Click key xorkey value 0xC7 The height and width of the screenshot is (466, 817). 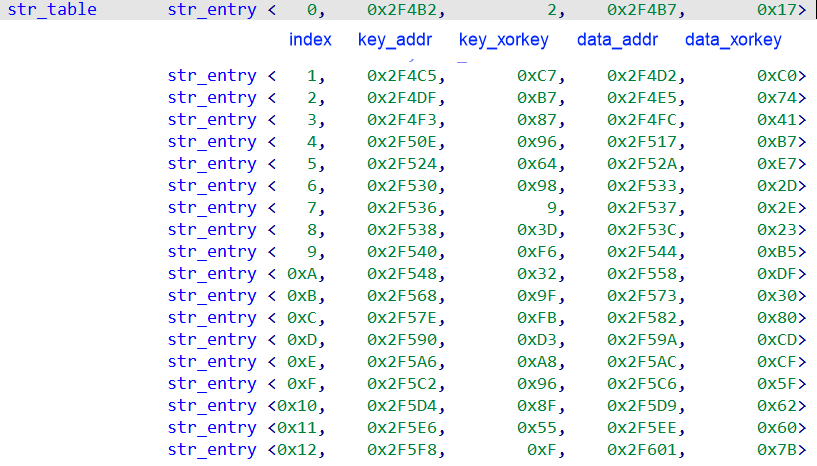[536, 76]
